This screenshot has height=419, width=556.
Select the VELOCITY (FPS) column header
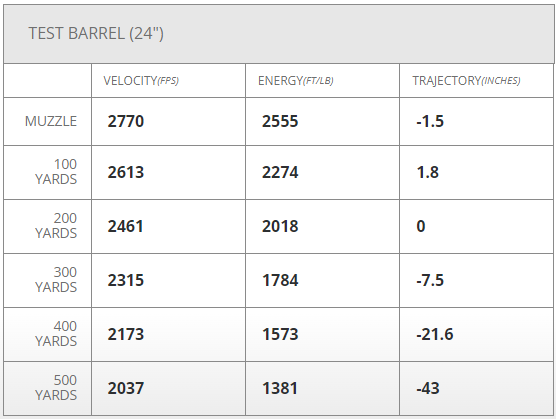[x=141, y=81]
